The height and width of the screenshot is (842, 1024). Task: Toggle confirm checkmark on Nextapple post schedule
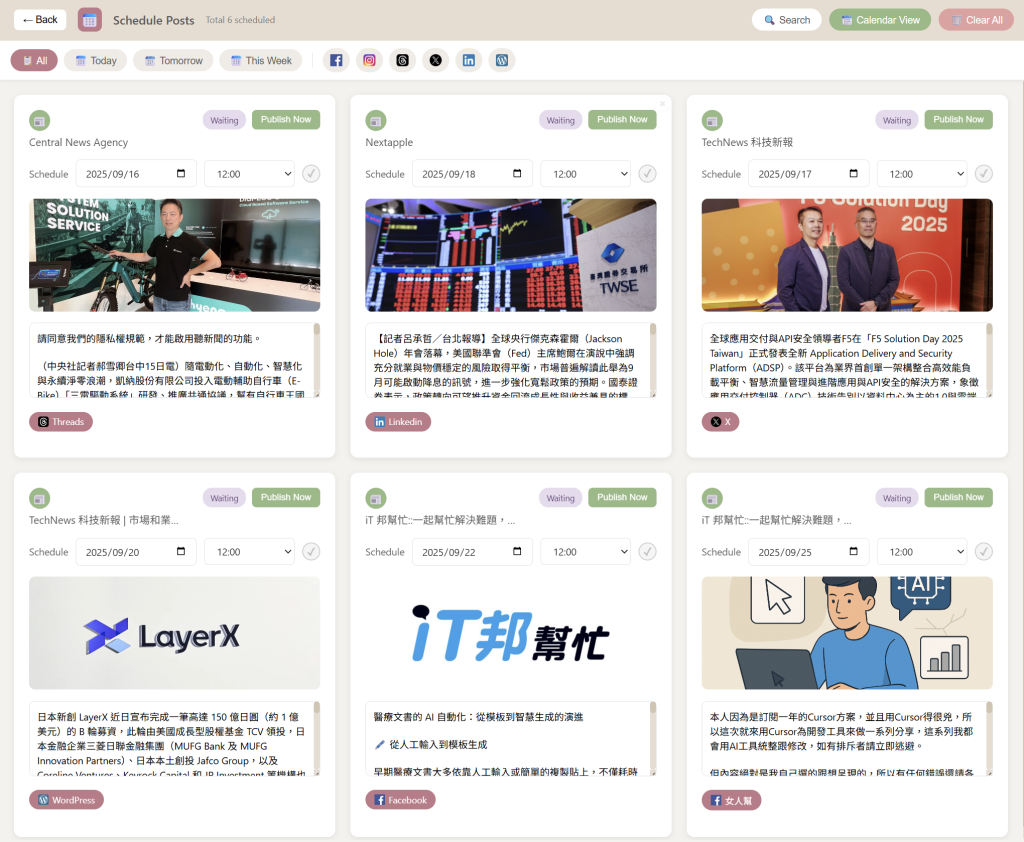coord(647,174)
